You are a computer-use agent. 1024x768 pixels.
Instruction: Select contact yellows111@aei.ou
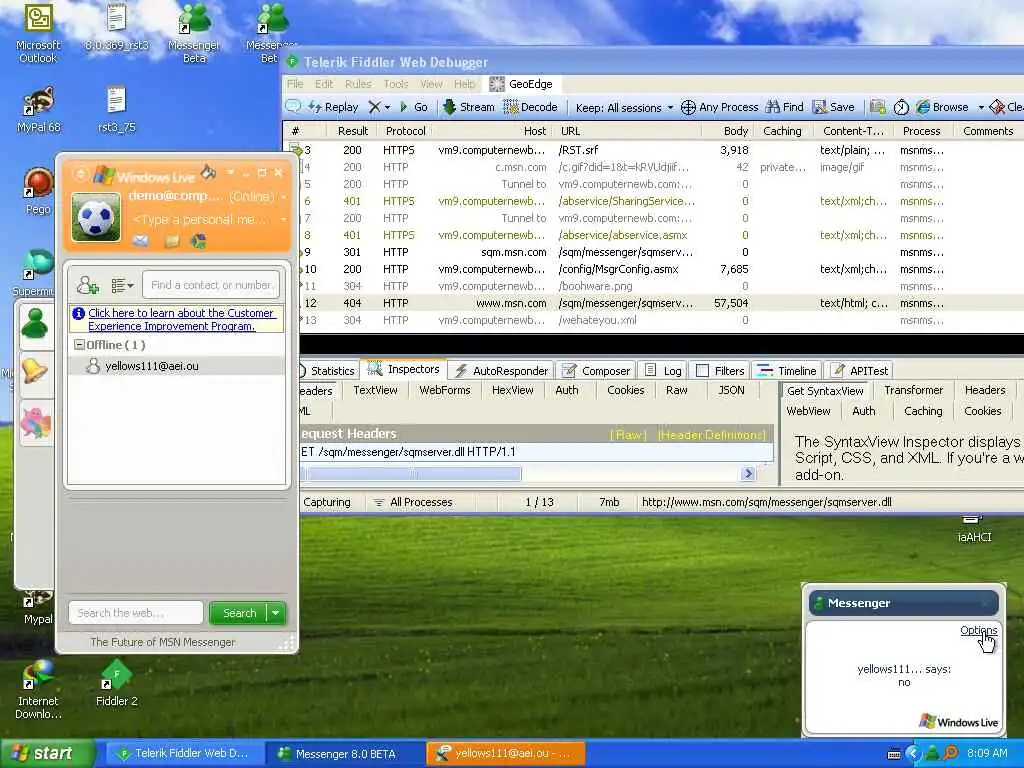point(176,366)
